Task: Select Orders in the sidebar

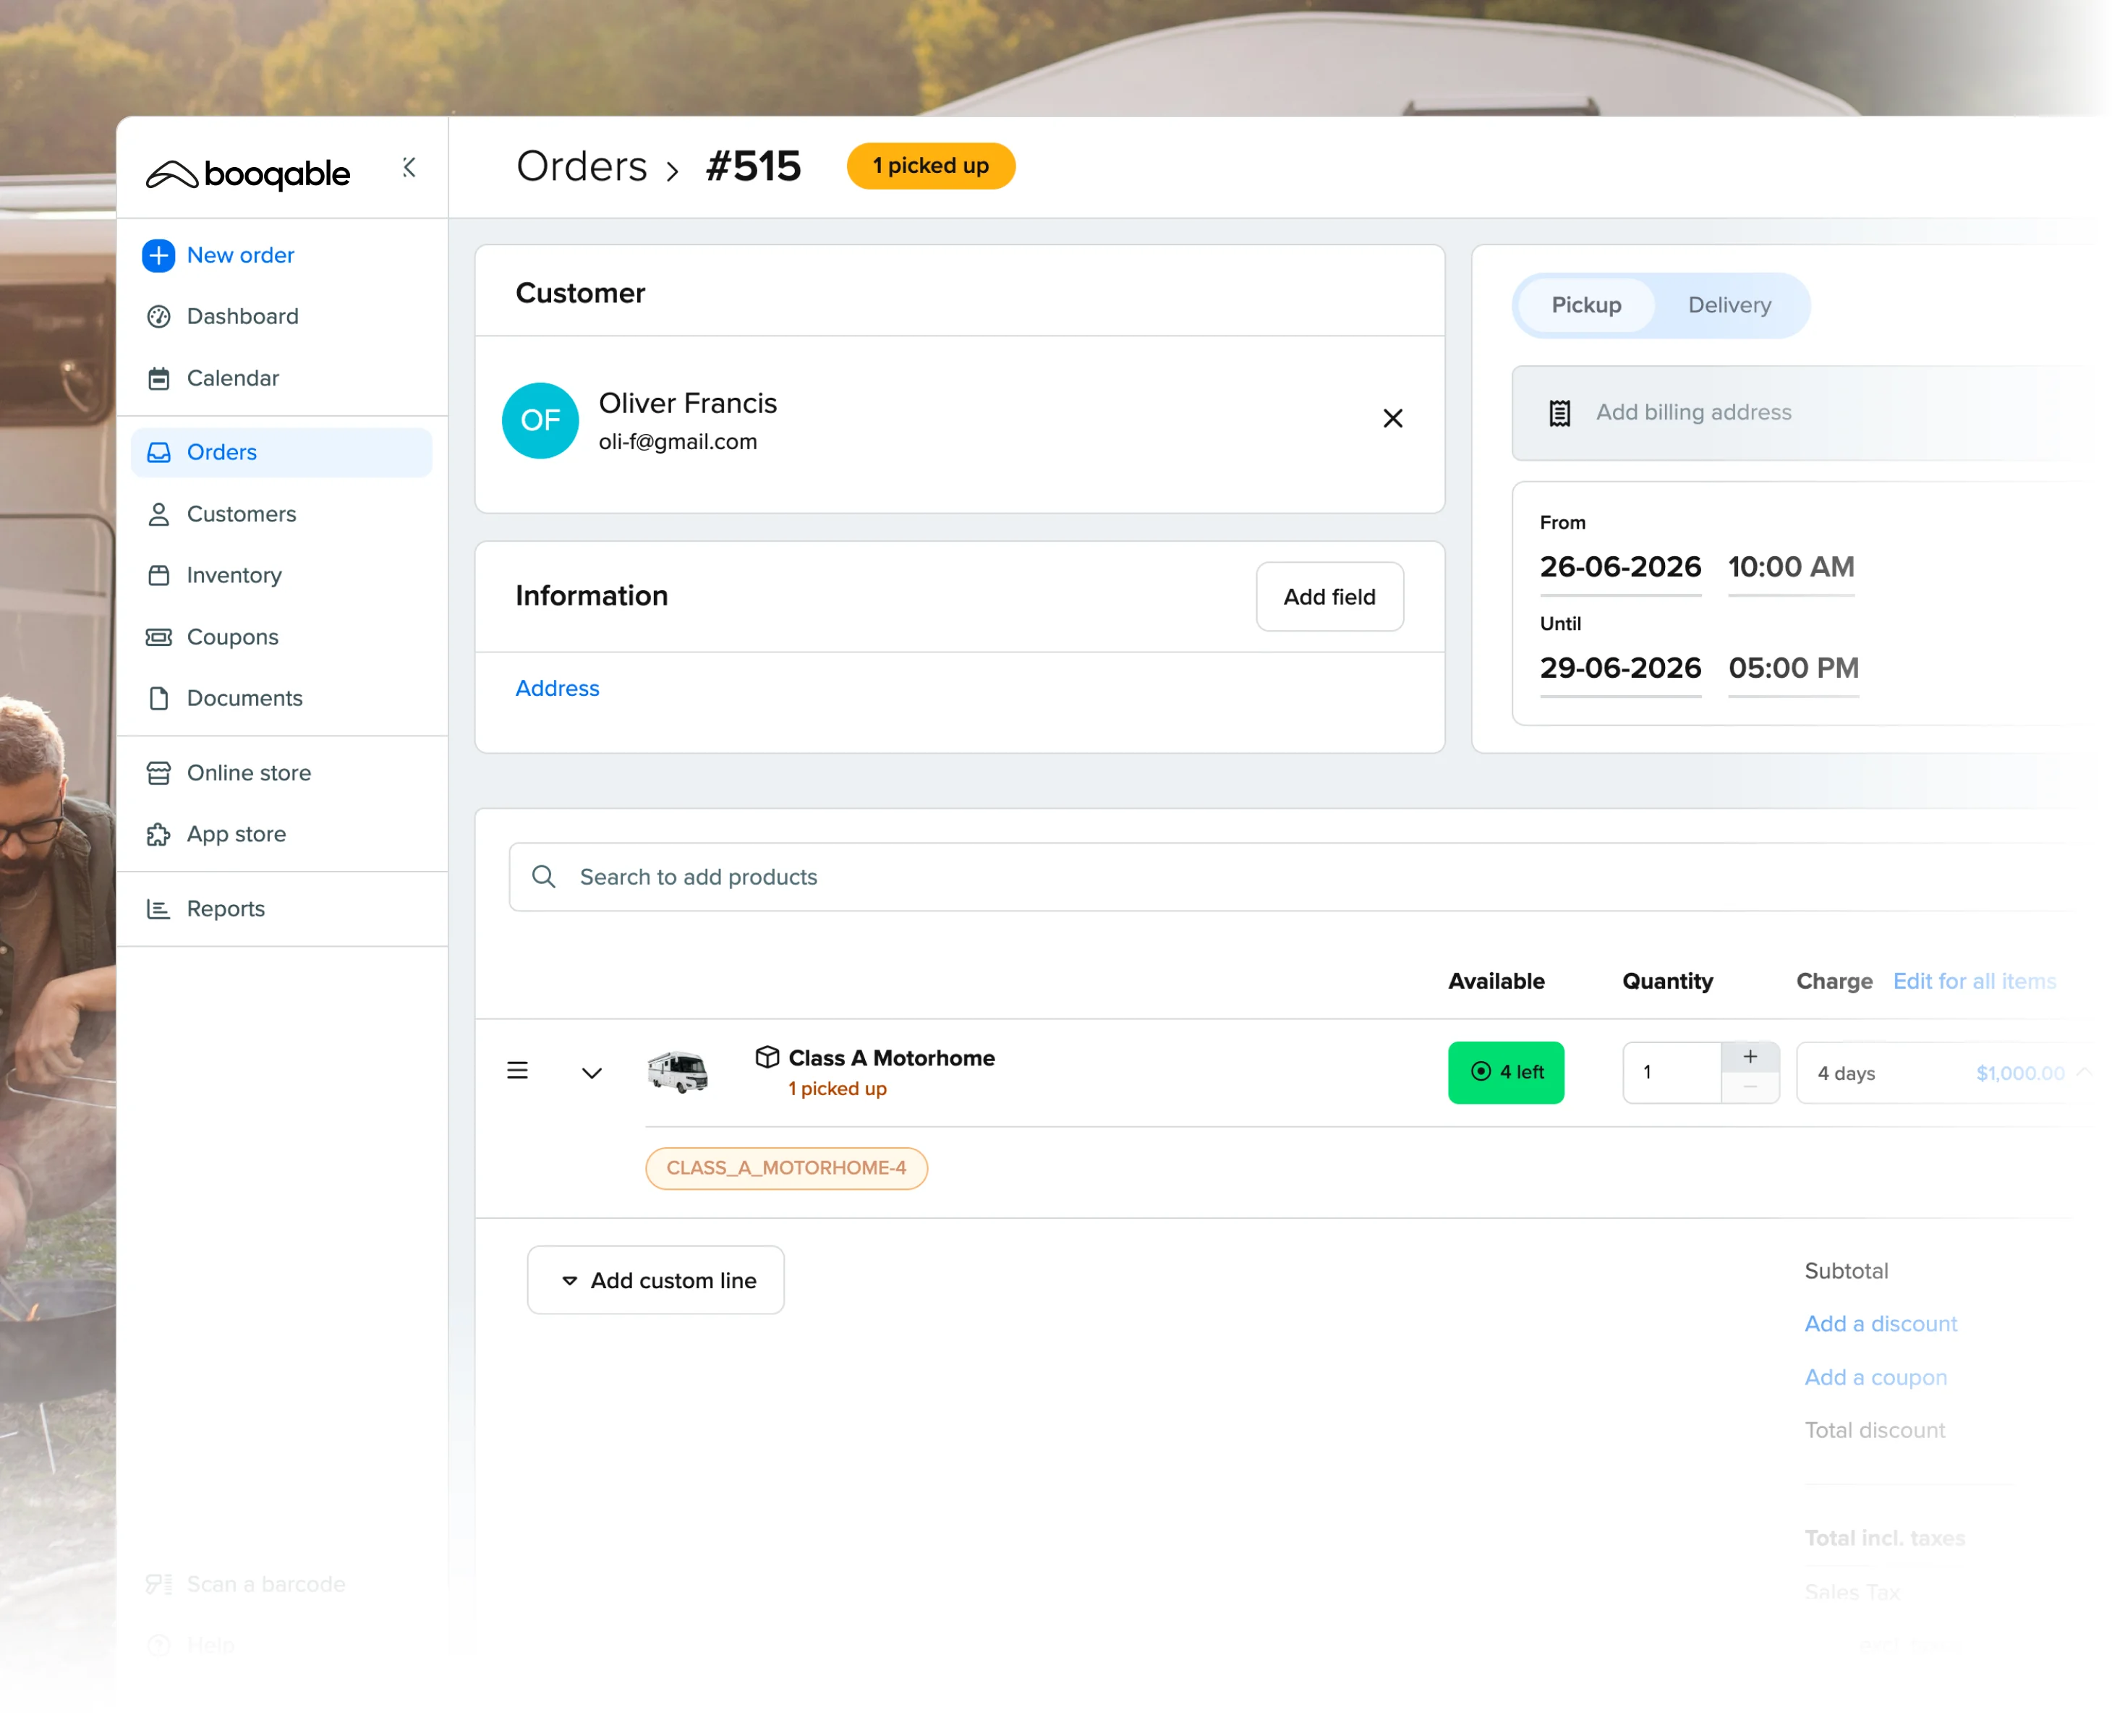Action: [281, 453]
